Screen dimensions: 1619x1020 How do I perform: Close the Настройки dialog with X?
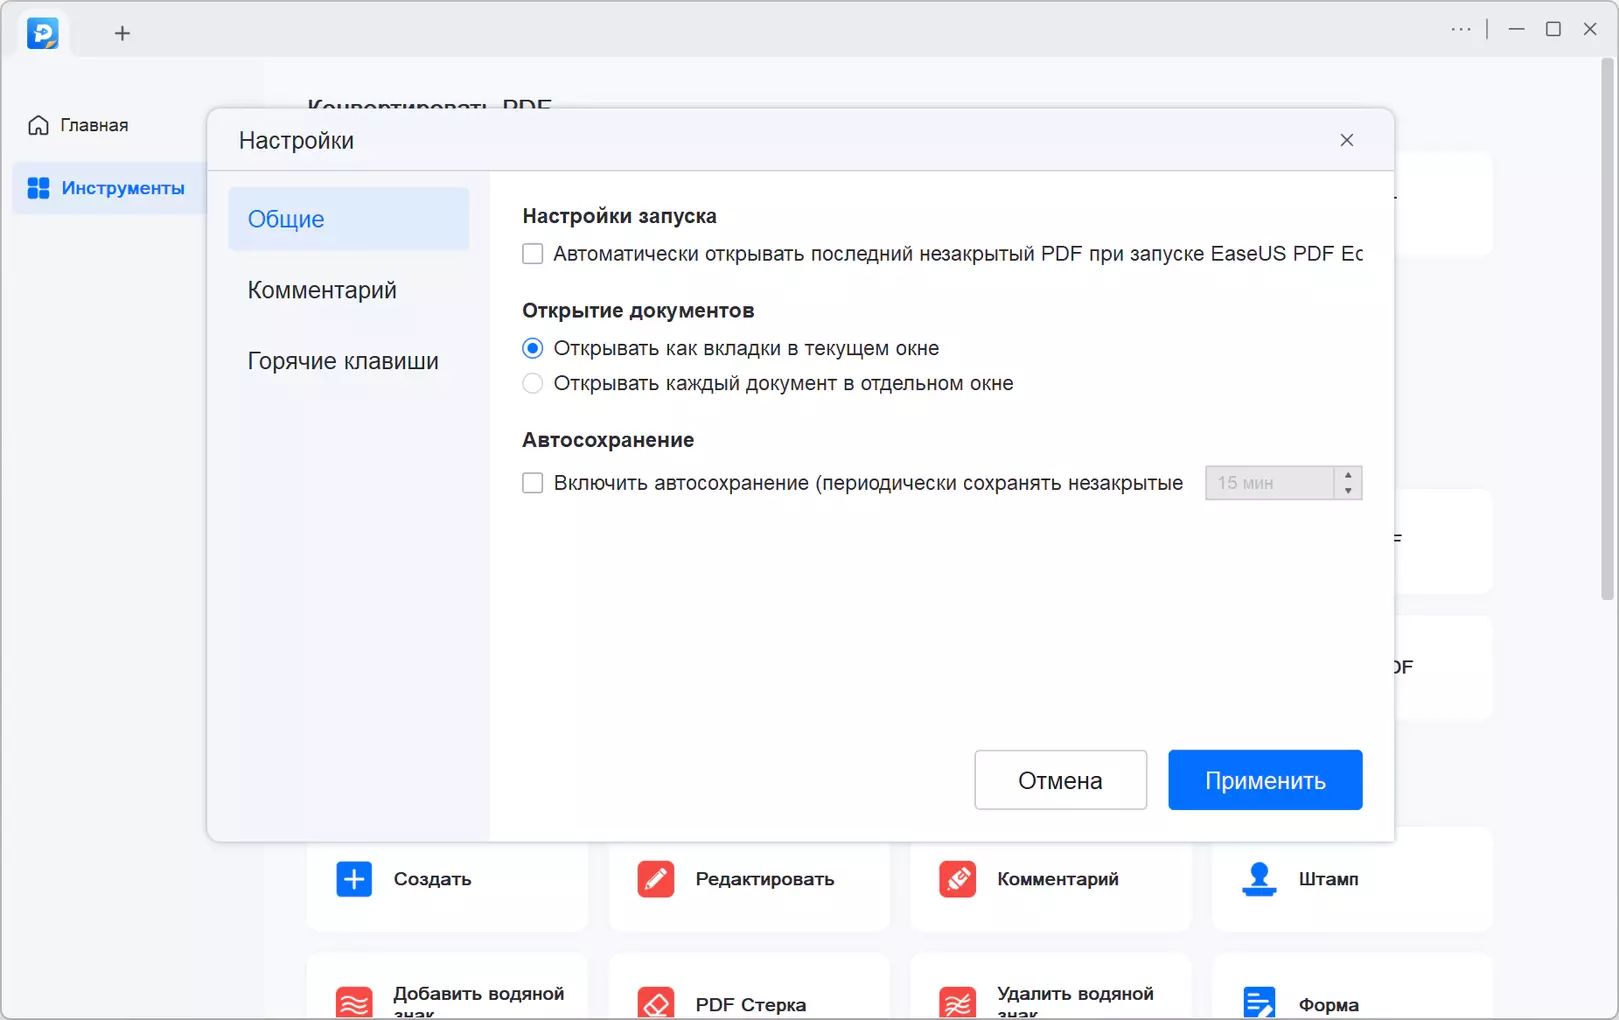point(1347,140)
